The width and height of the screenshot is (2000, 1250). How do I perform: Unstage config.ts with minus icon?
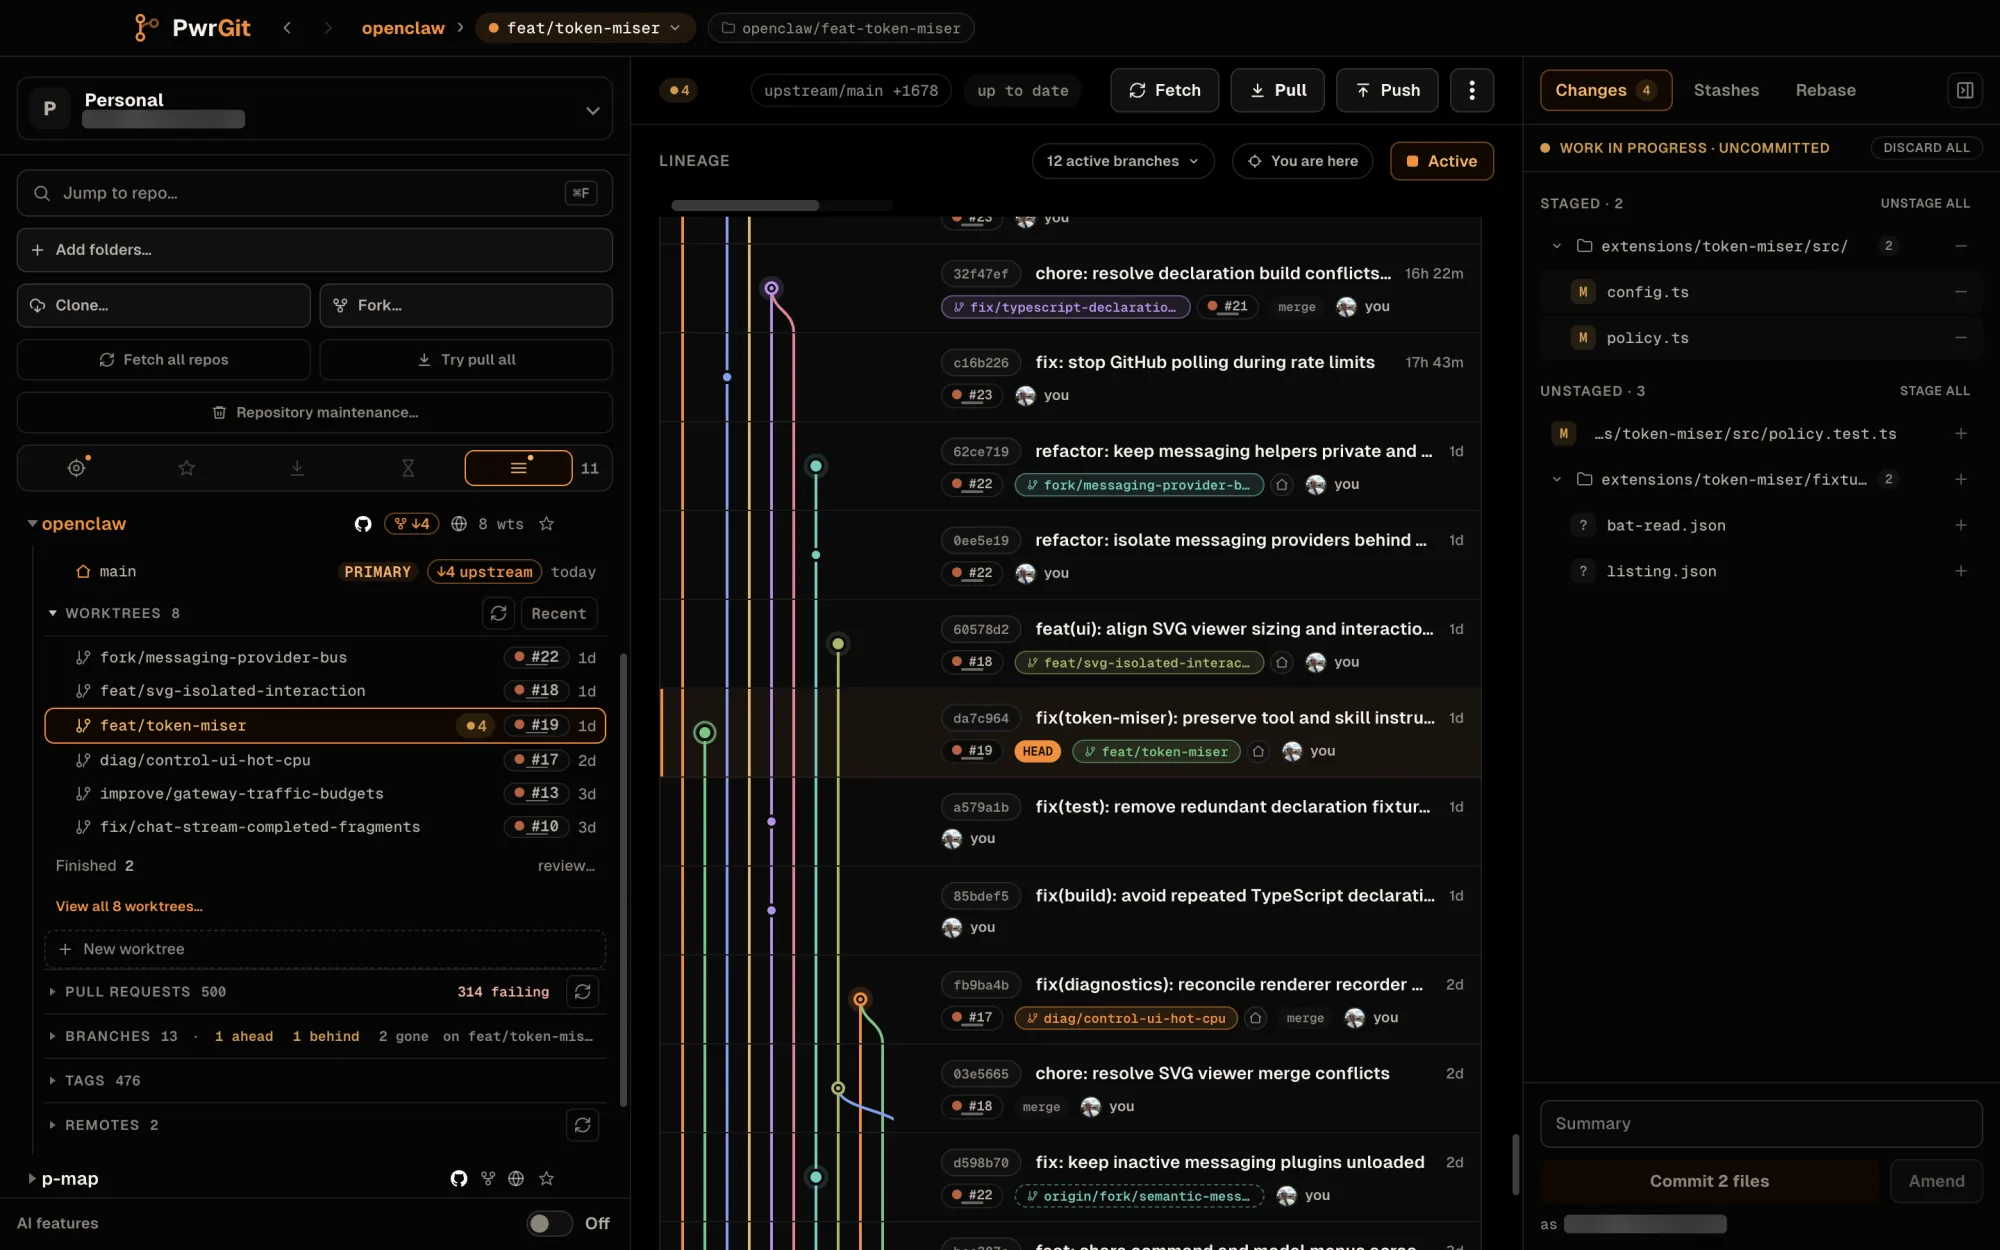tap(1960, 292)
